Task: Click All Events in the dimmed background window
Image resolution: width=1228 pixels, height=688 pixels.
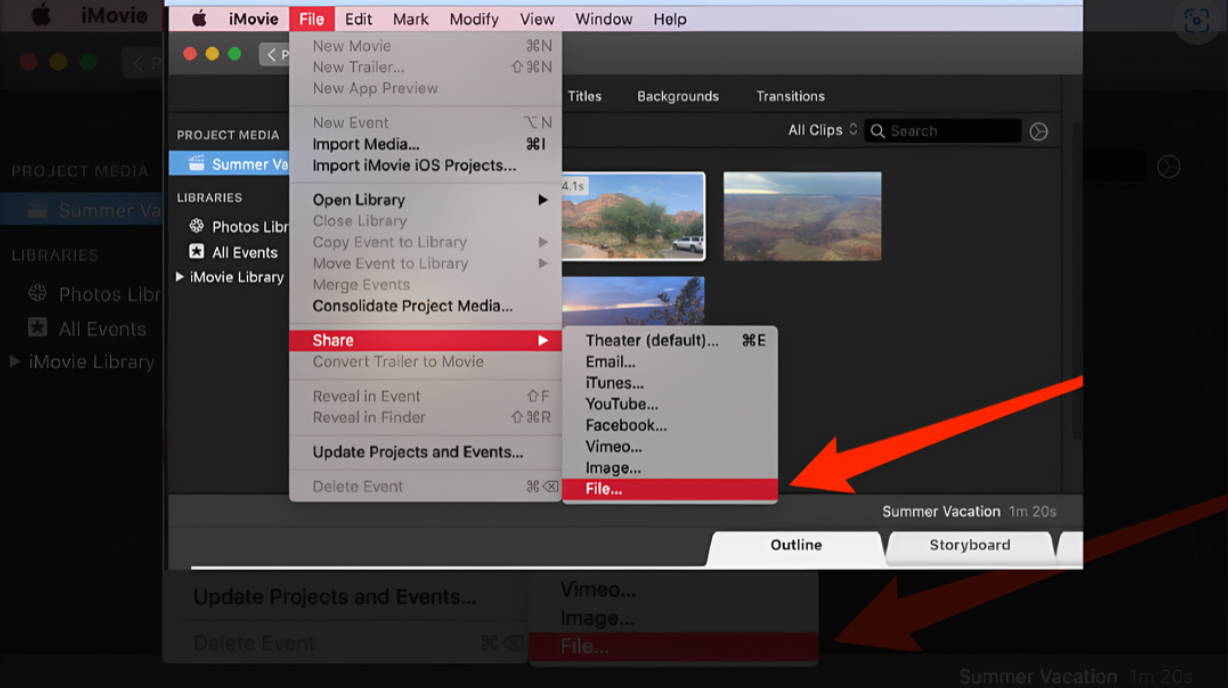Action: pyautogui.click(x=87, y=328)
